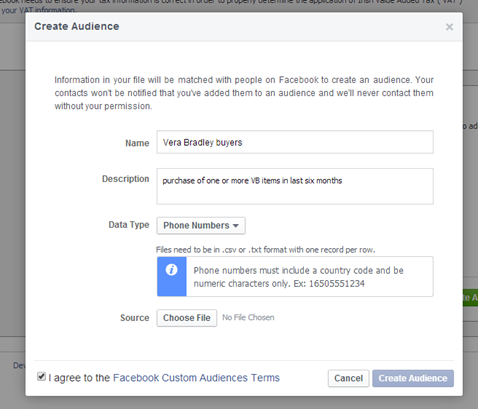
Task: Click the 'Data Type' label
Action: click(x=129, y=225)
